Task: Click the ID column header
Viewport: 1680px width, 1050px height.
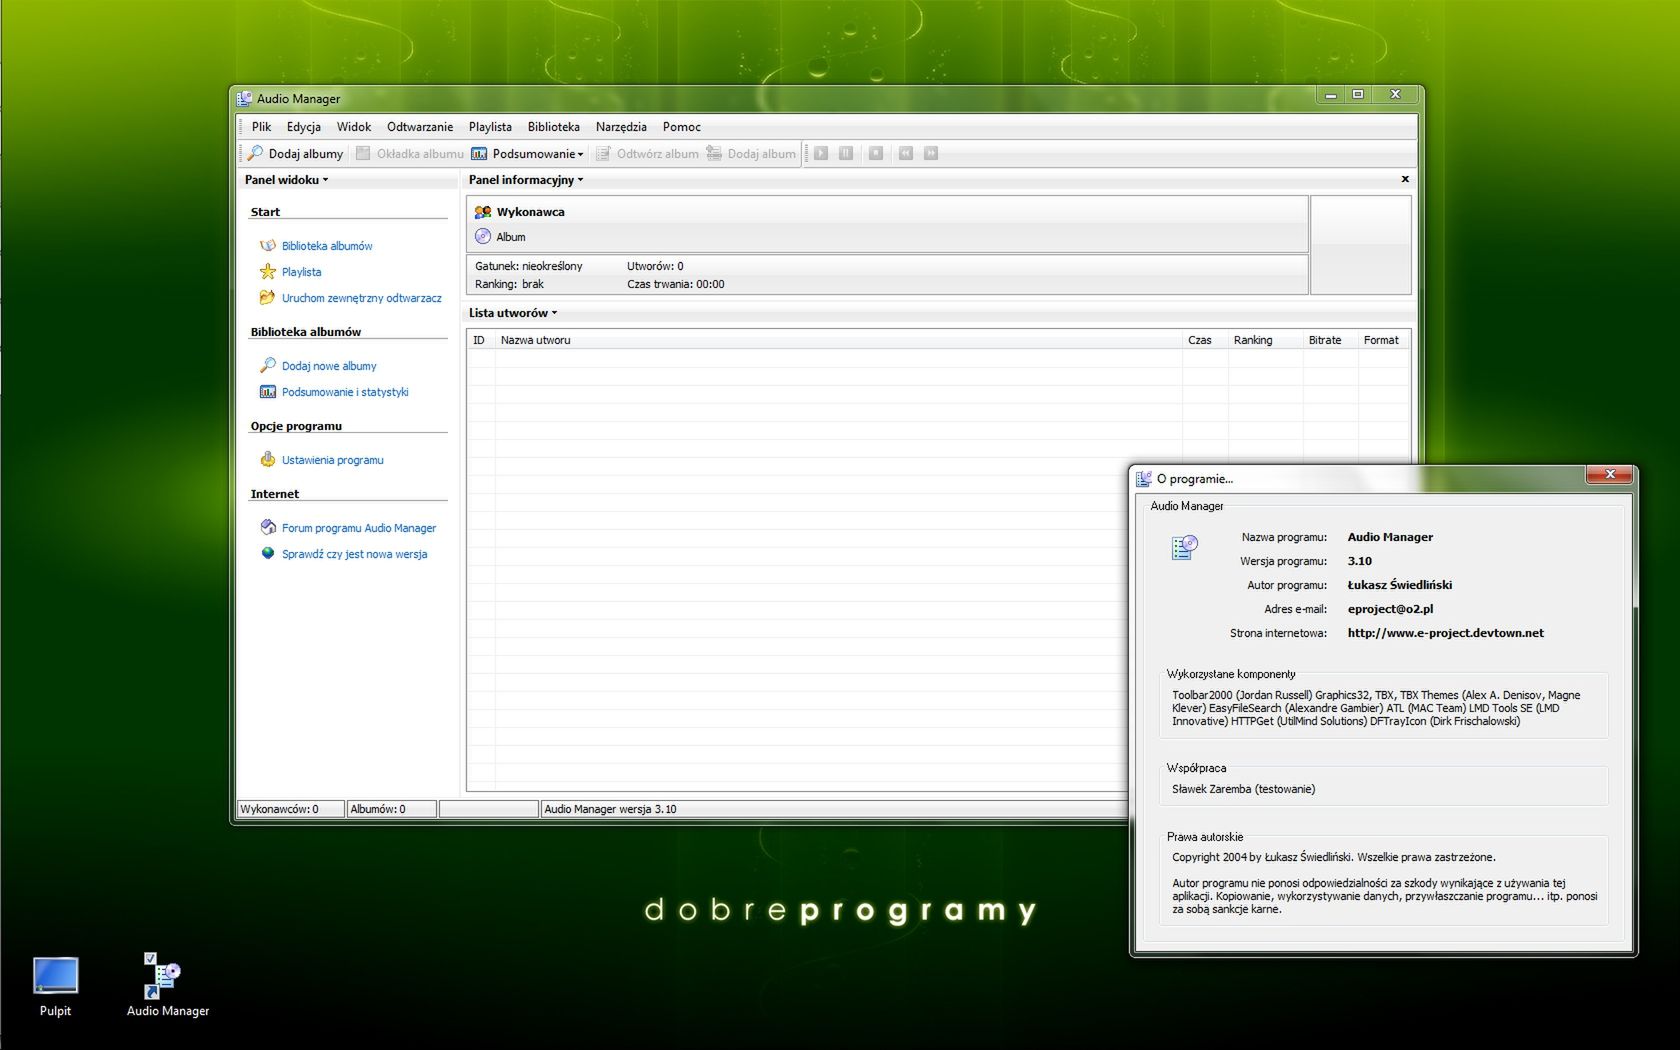Action: pos(481,340)
